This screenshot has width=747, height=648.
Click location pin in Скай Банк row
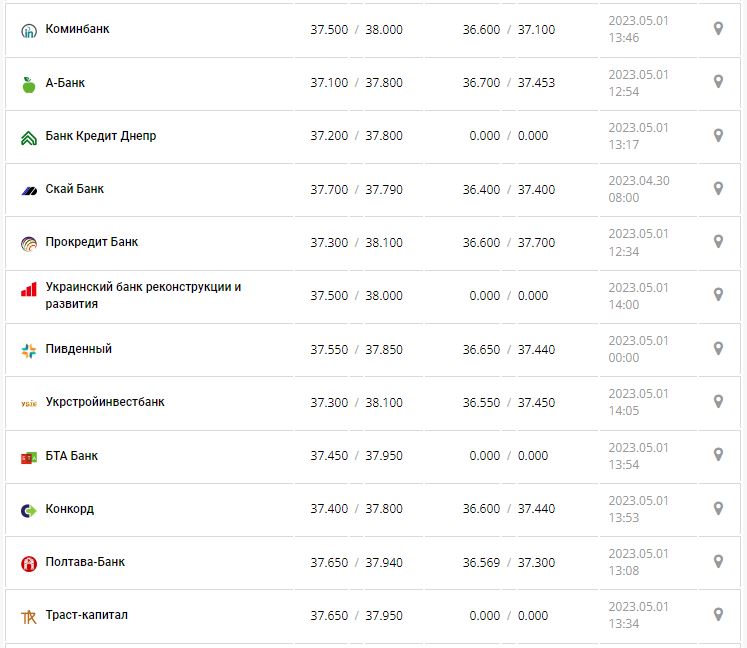(x=718, y=188)
